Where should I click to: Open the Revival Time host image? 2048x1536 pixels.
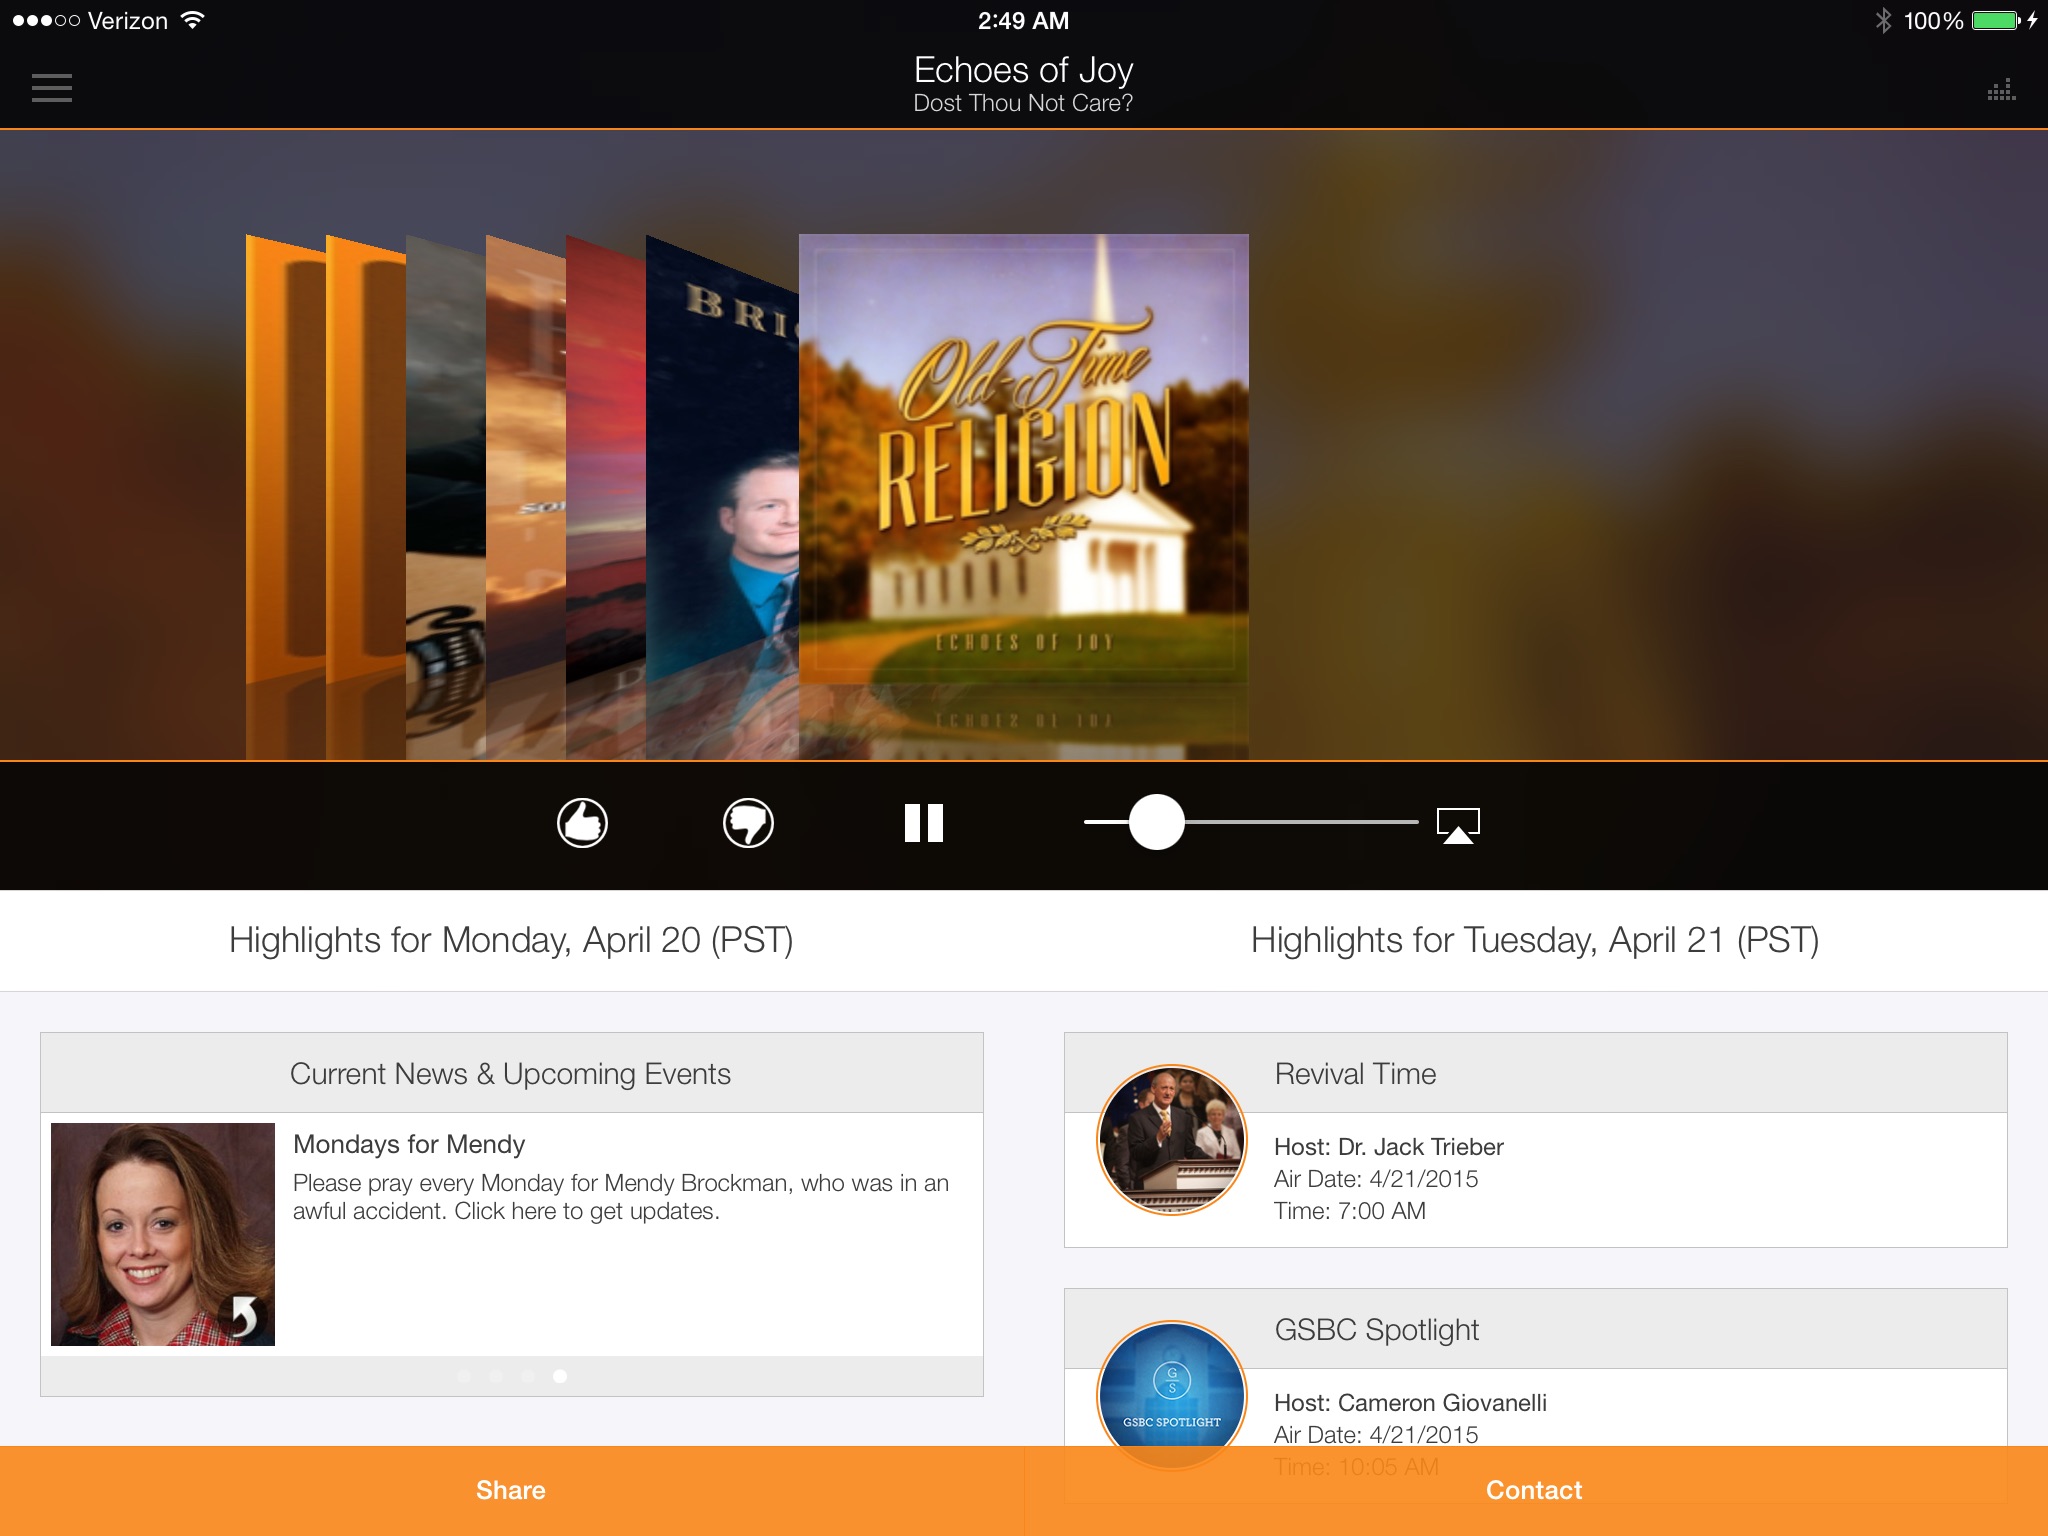click(1172, 1140)
